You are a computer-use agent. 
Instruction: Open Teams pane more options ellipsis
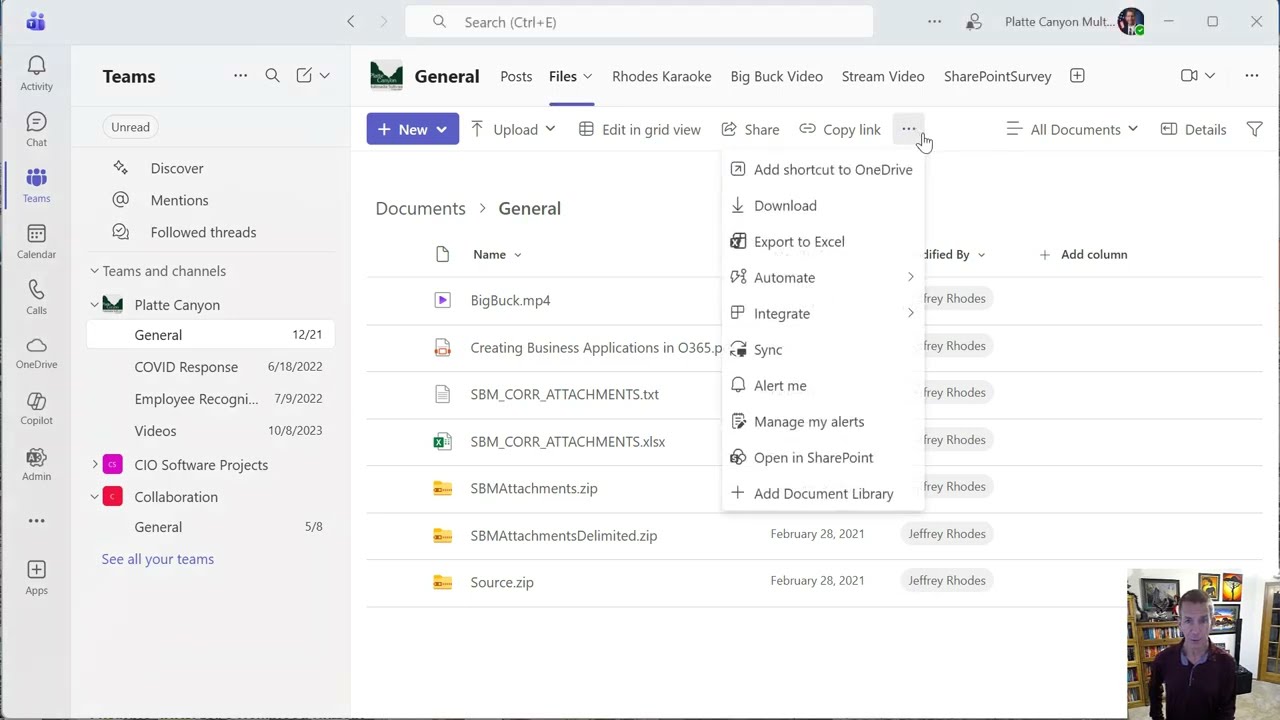(x=240, y=75)
